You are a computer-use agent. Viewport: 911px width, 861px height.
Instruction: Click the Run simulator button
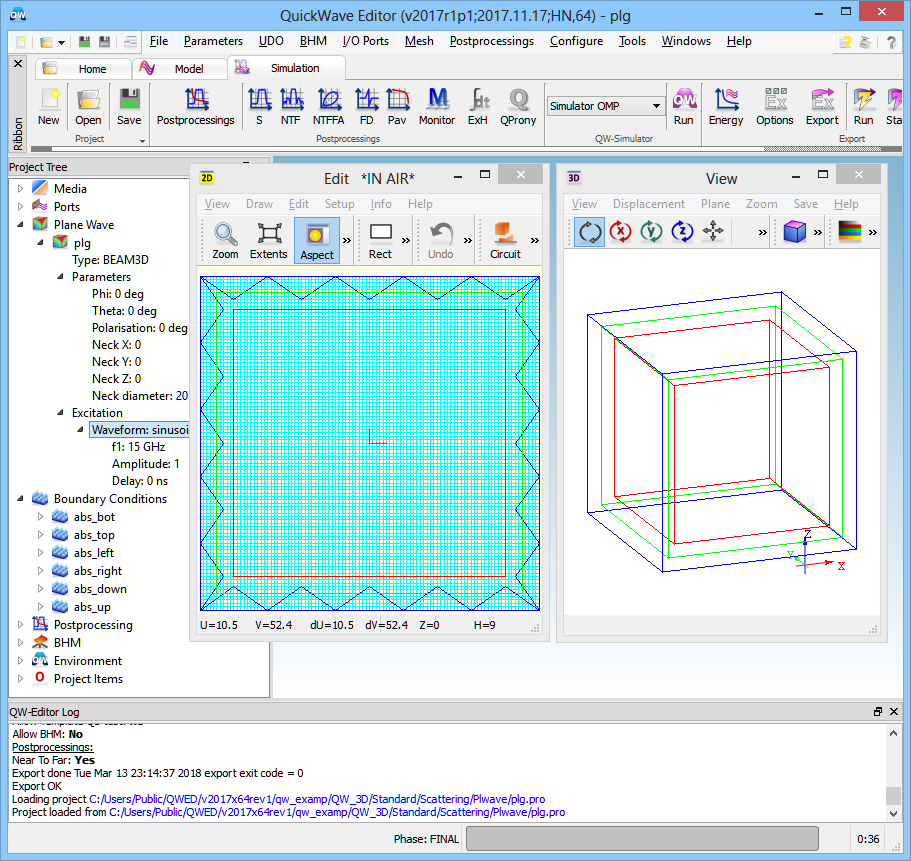coord(683,106)
